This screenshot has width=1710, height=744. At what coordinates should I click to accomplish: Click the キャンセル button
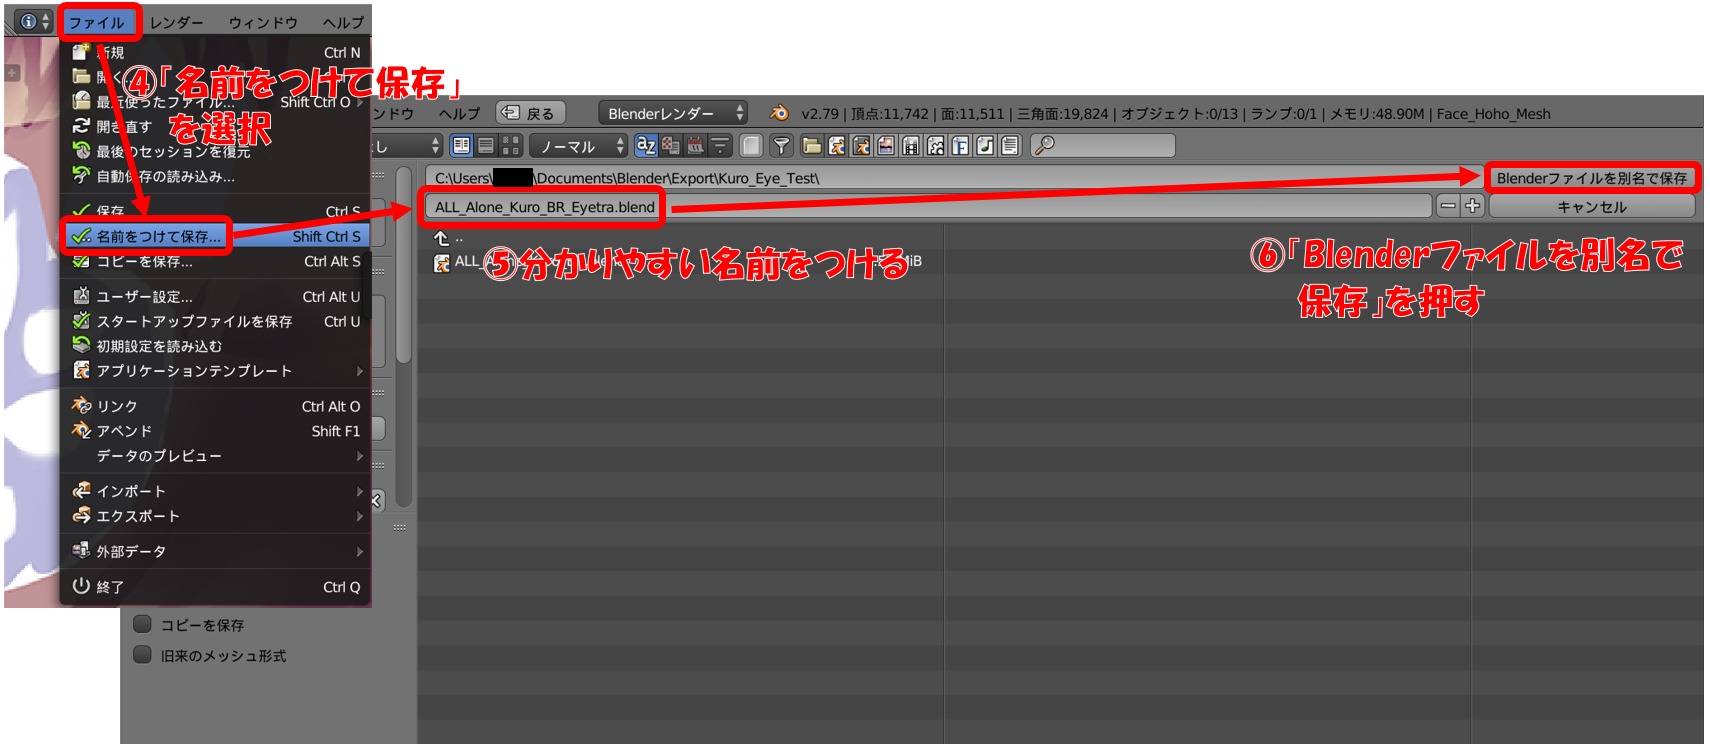click(x=1591, y=206)
